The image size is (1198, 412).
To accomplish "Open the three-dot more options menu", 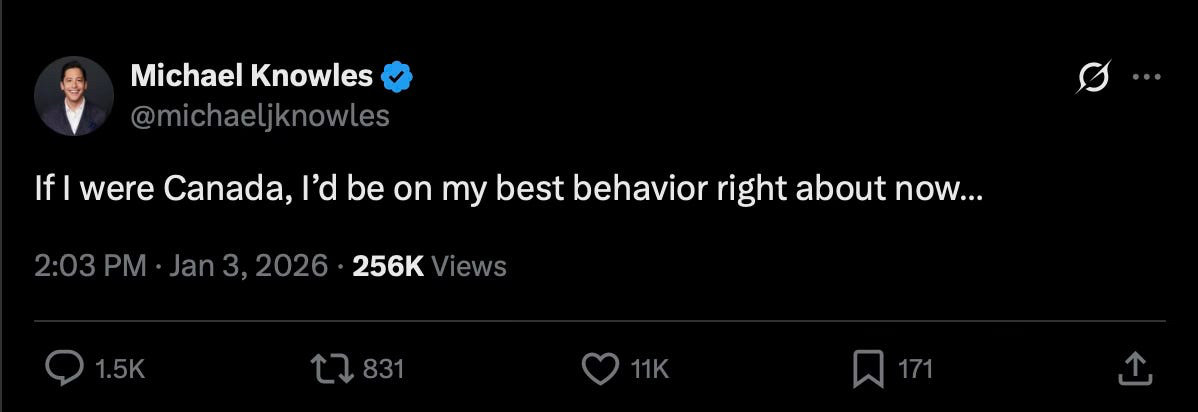I will click(x=1146, y=77).
